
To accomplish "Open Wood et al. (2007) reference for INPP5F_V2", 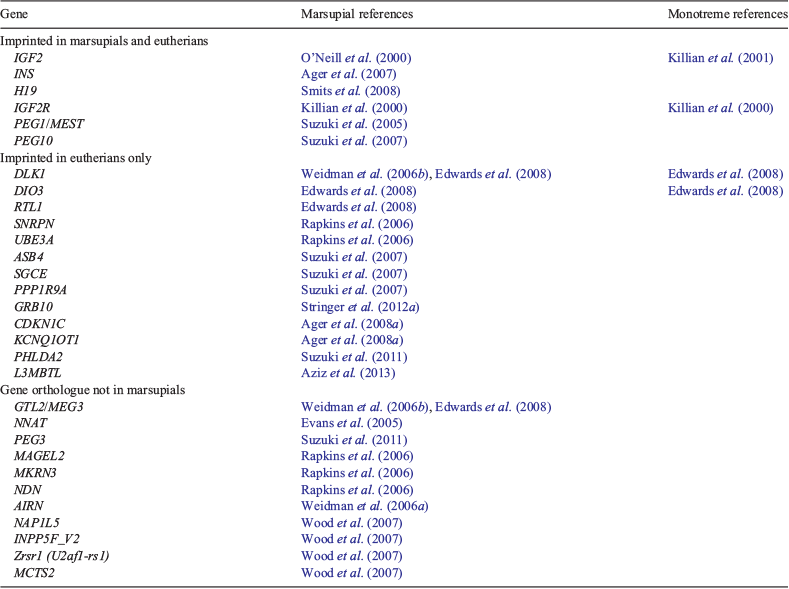I will (351, 539).
